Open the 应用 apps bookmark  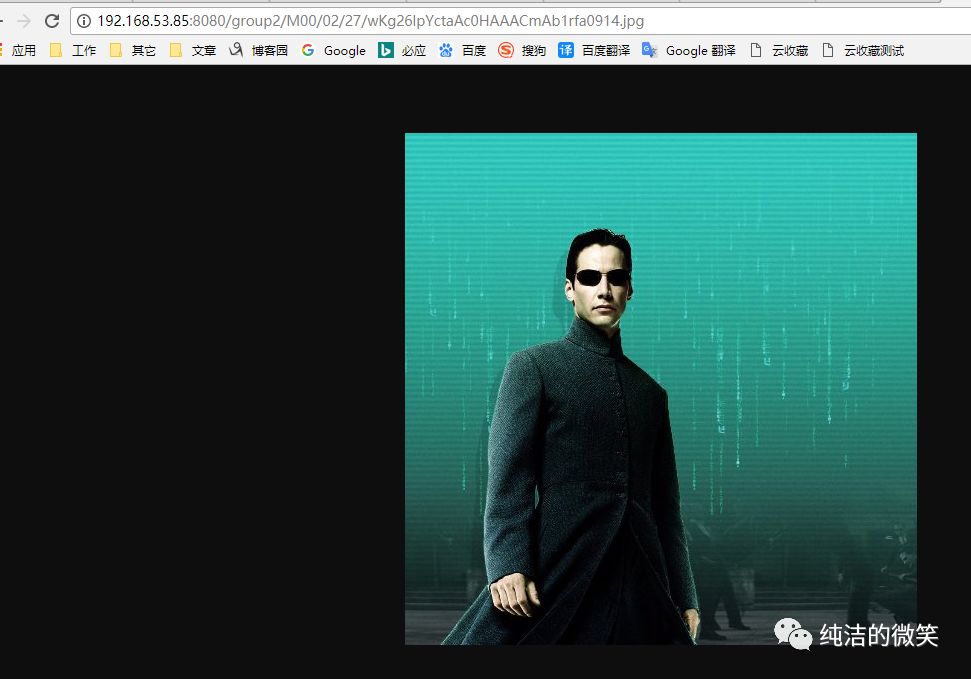click(x=18, y=50)
